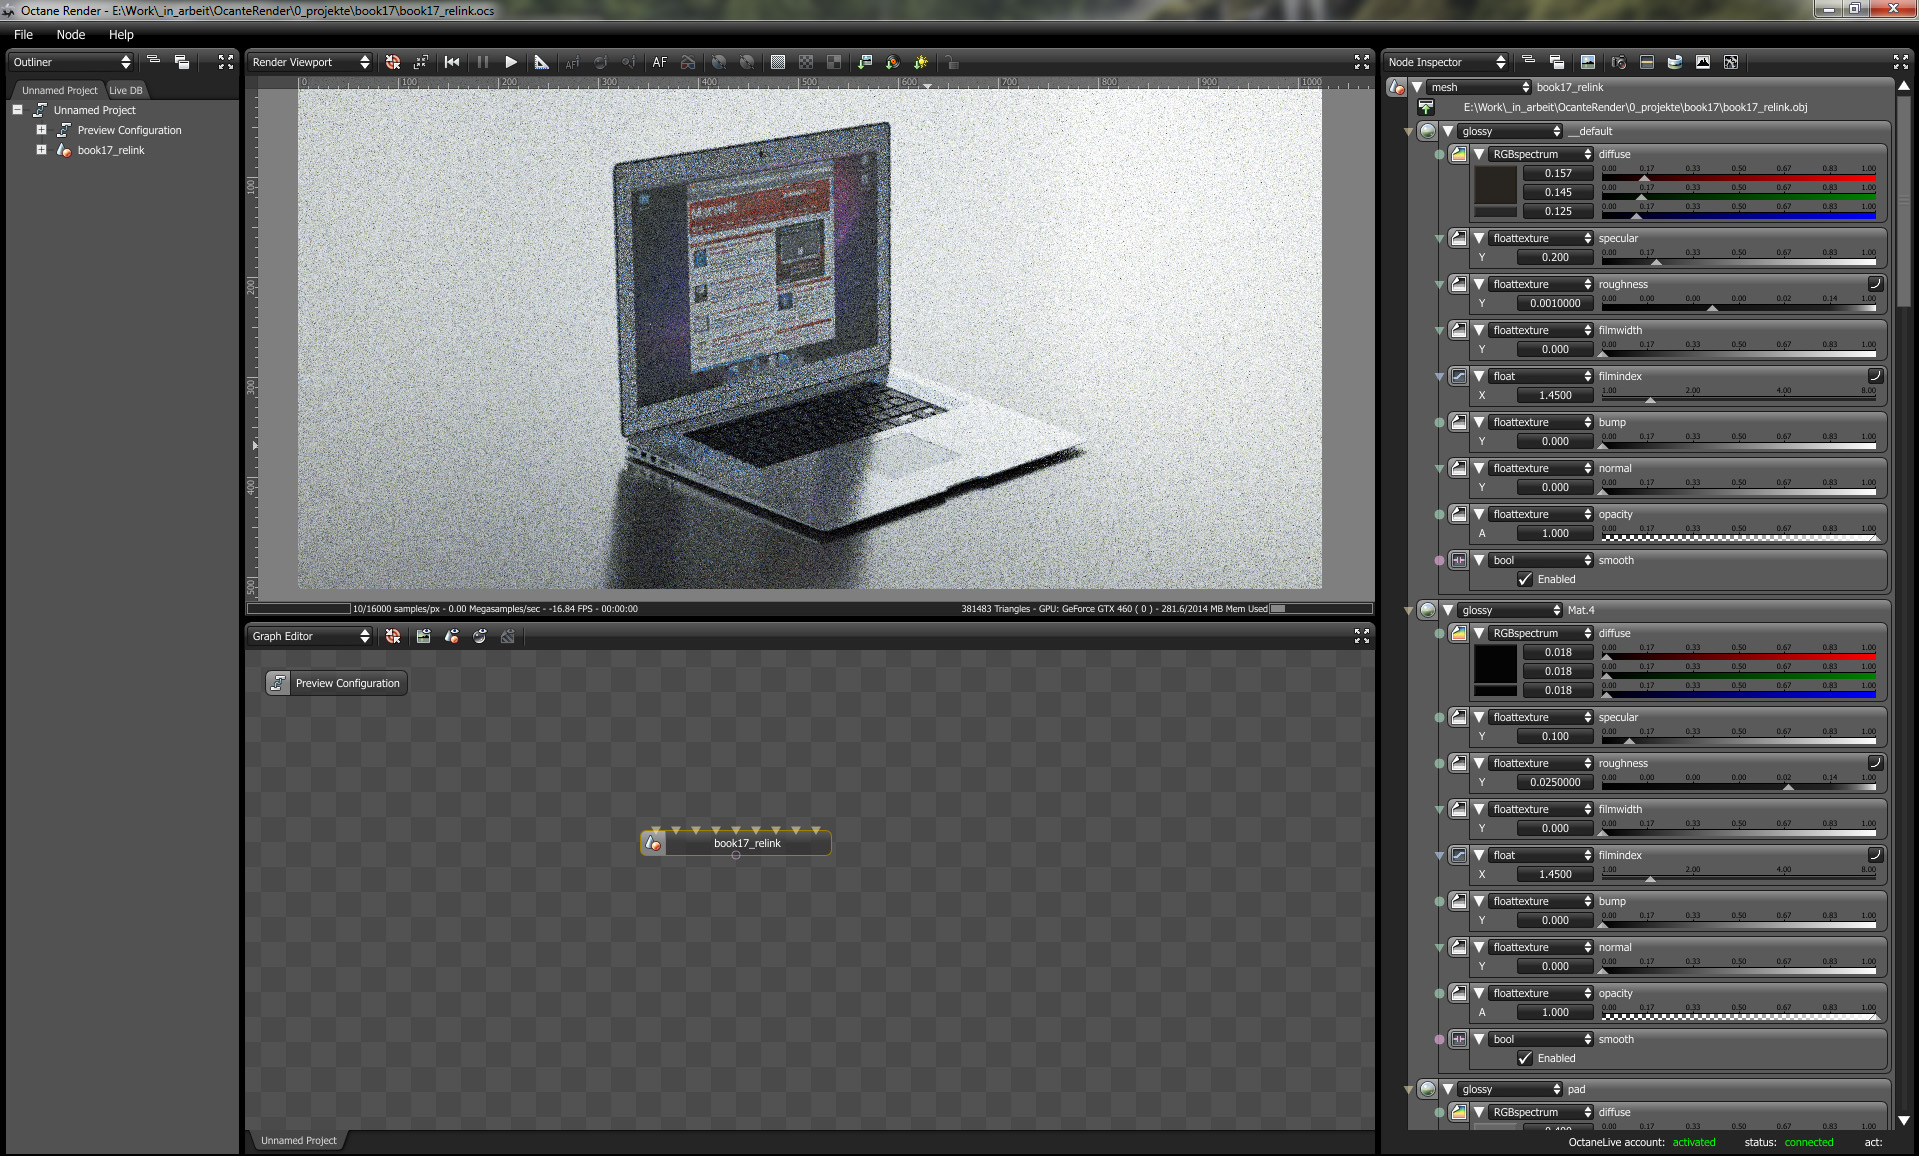Click the play render button
1919x1156 pixels.
[x=511, y=62]
